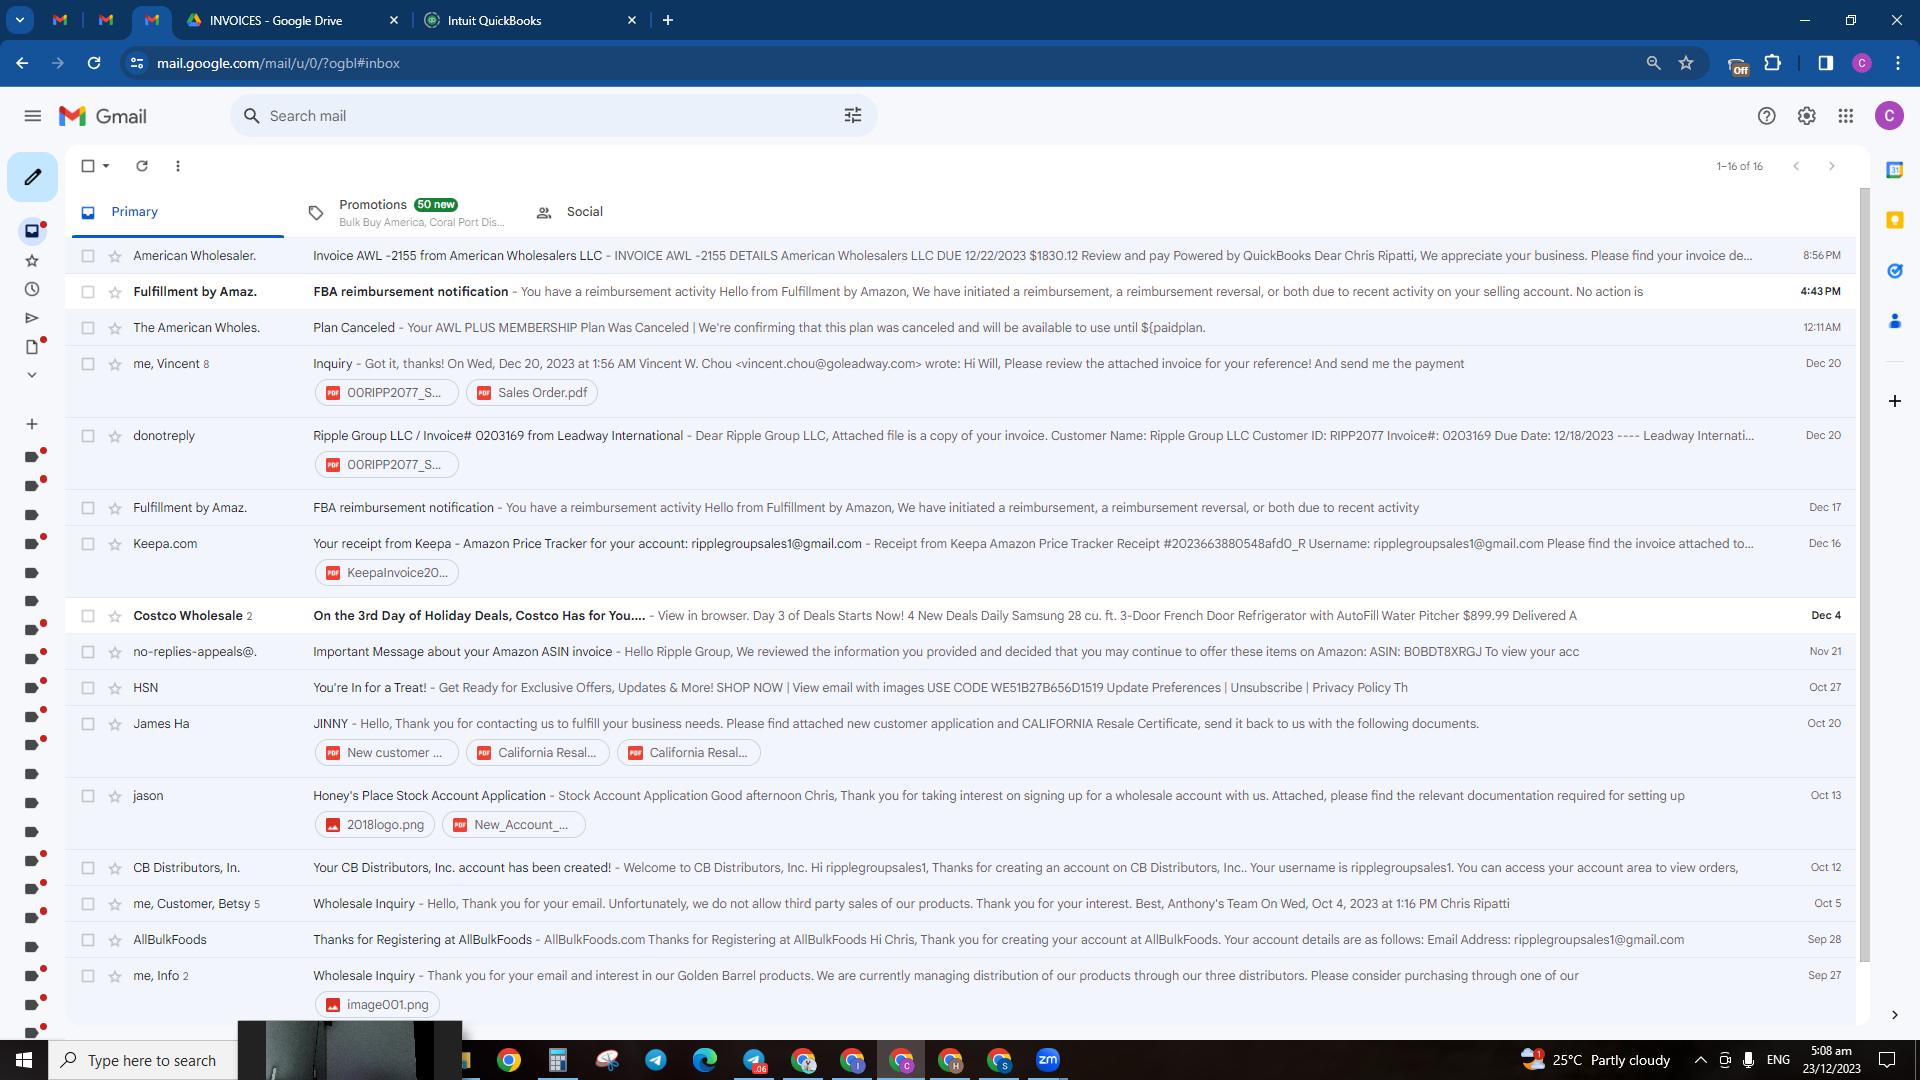Open KeepaInvoice PDF attachment chip
The width and height of the screenshot is (1920, 1080).
387,573
